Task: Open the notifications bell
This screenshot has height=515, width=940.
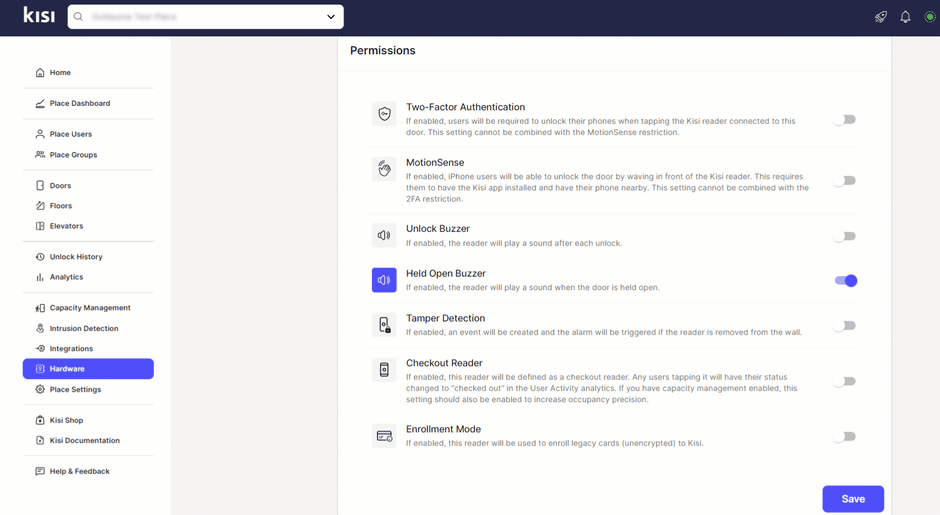Action: [x=905, y=17]
